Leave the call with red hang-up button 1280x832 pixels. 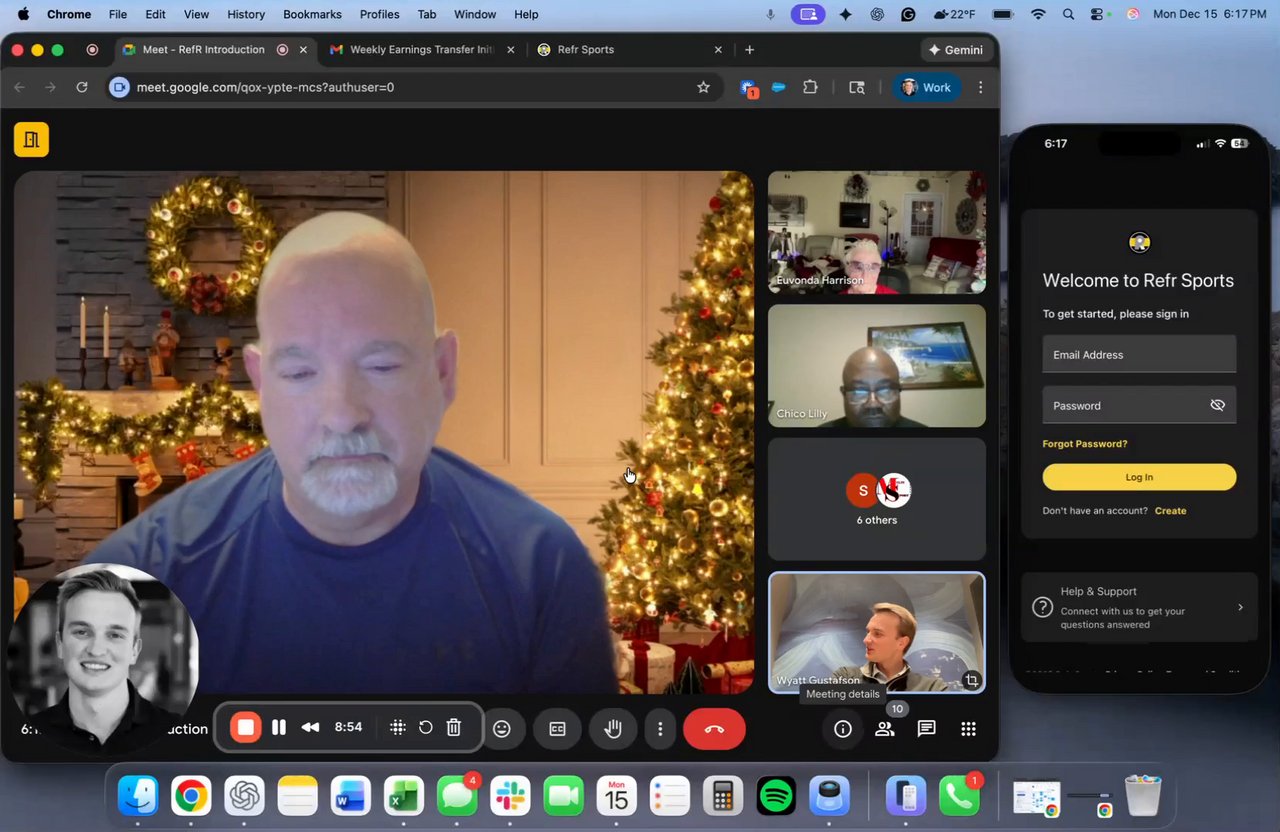pos(714,729)
